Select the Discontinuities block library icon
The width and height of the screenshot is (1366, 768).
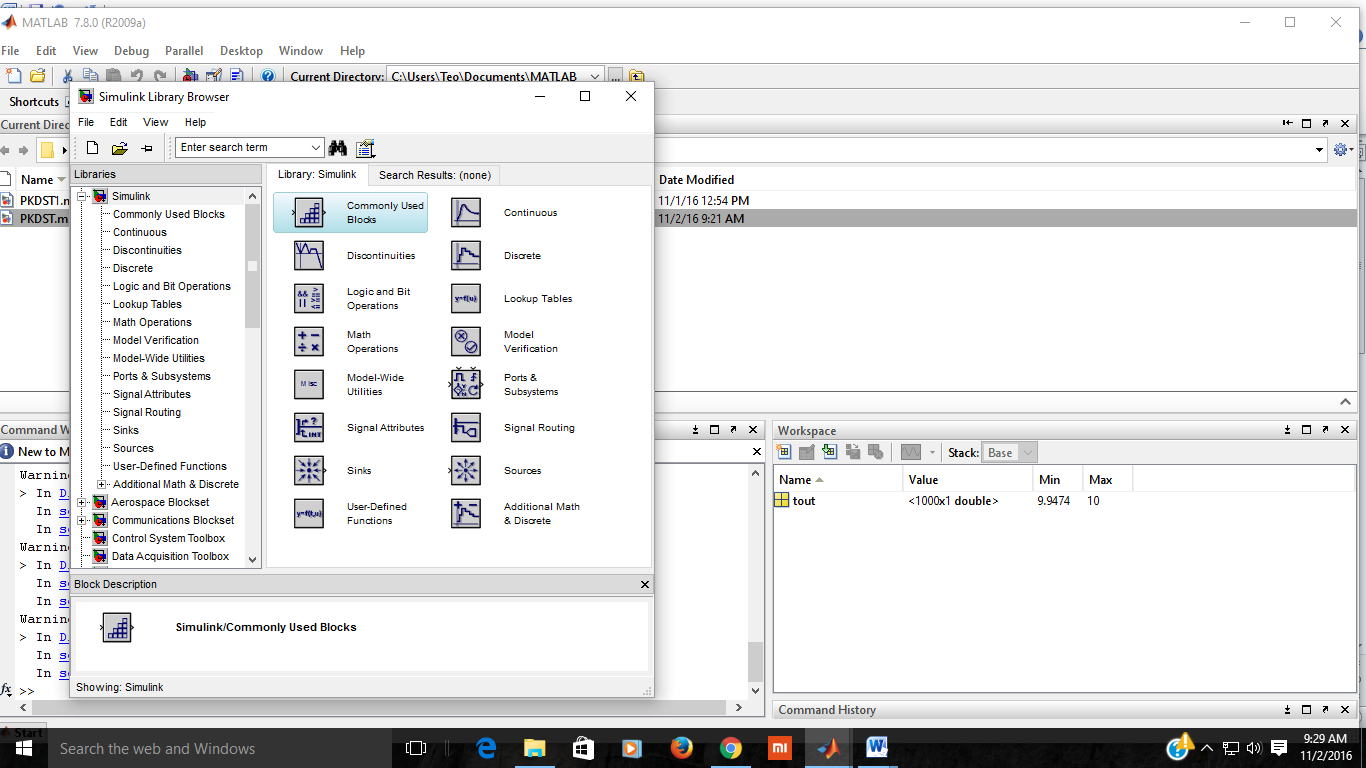[x=309, y=256]
